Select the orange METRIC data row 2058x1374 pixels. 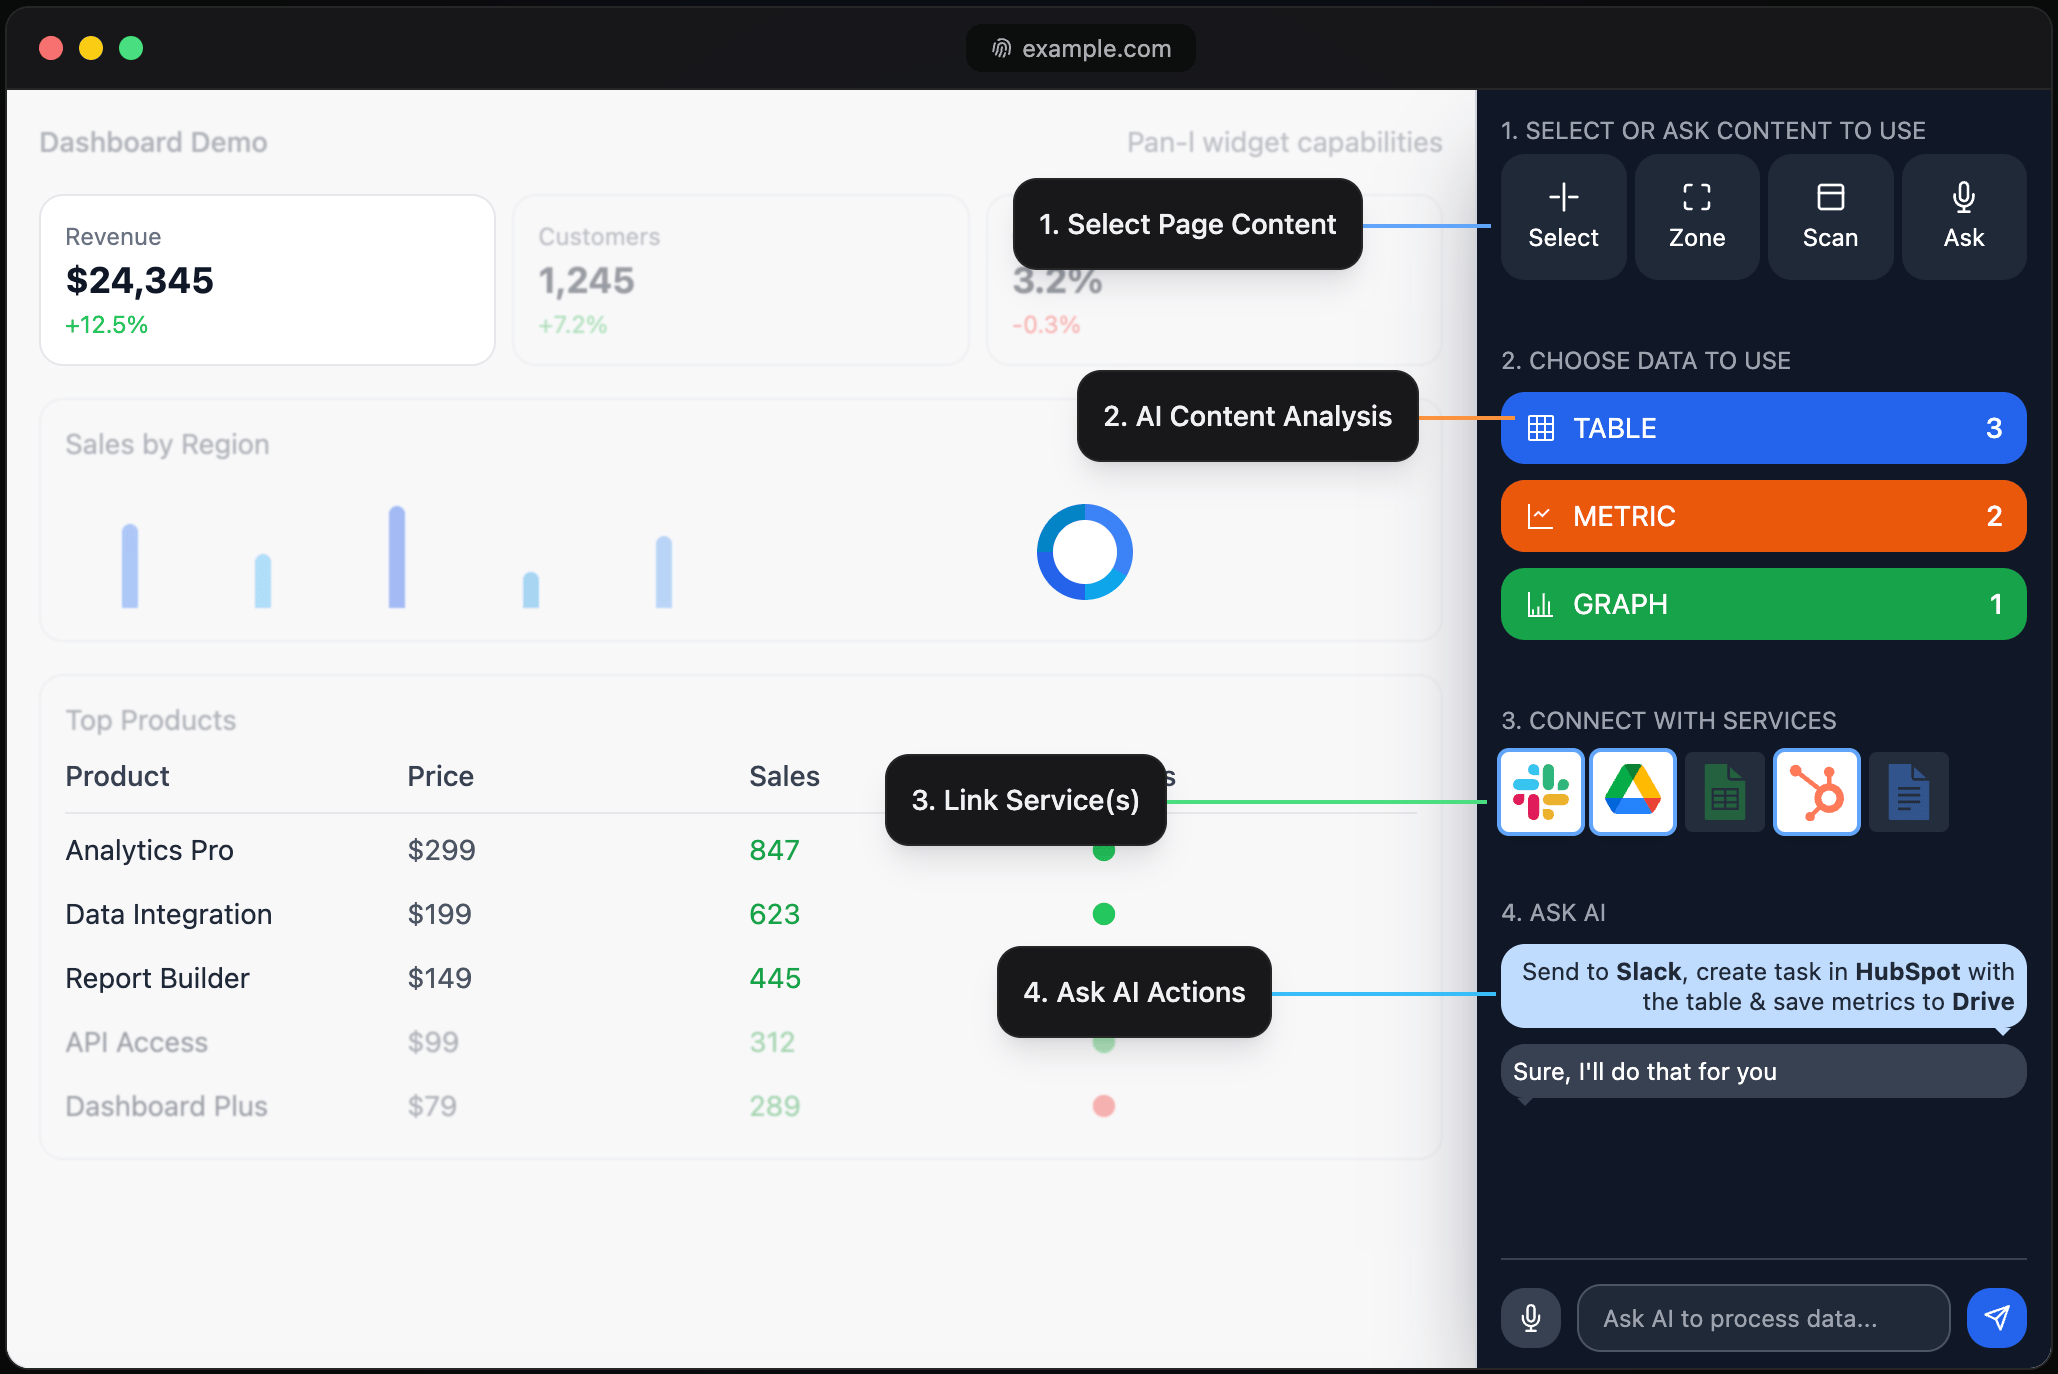[x=1763, y=516]
